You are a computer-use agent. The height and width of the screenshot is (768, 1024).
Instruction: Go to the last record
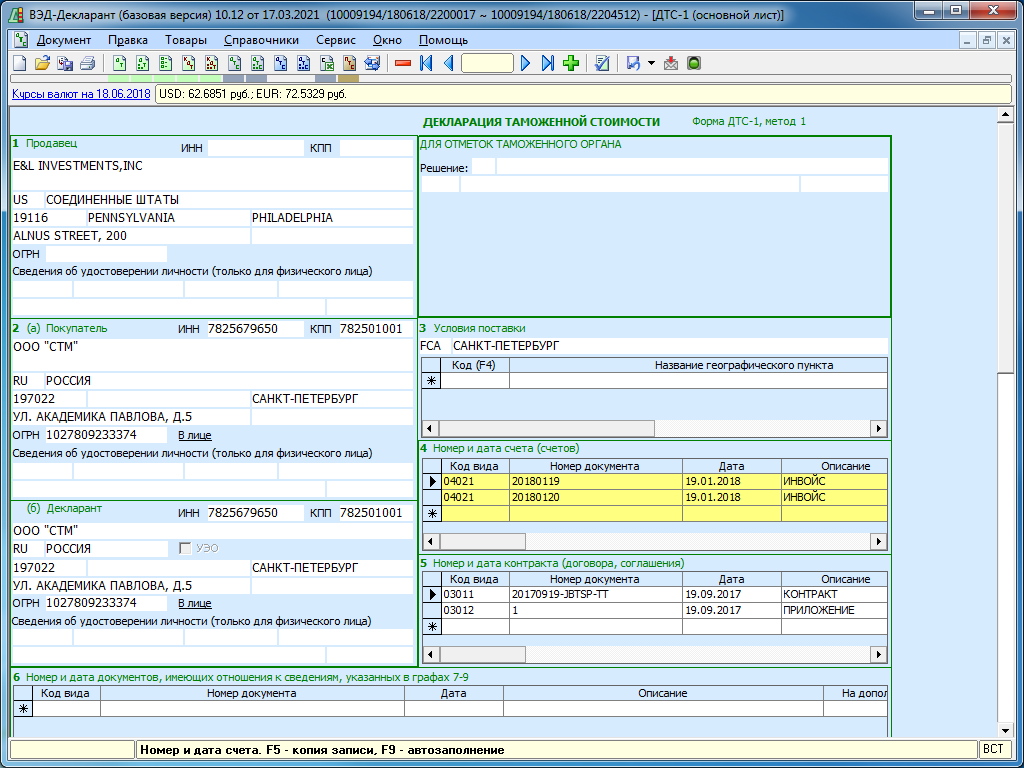(547, 63)
